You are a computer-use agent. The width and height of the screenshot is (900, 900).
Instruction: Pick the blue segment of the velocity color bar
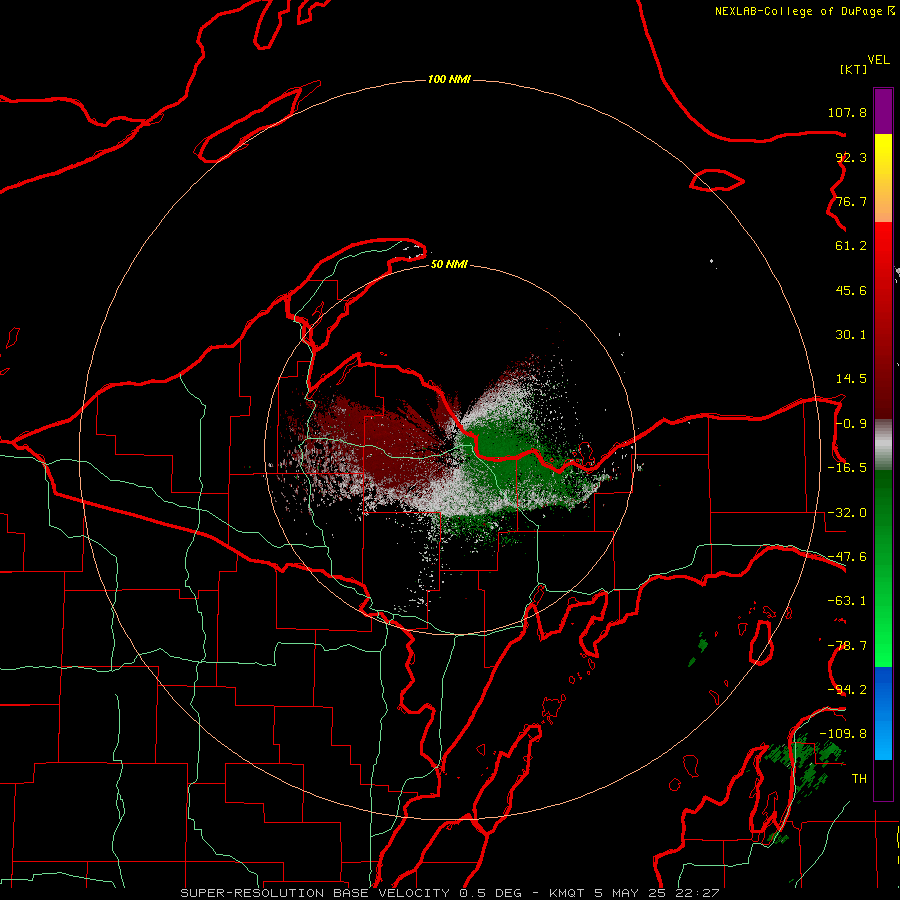click(x=883, y=713)
